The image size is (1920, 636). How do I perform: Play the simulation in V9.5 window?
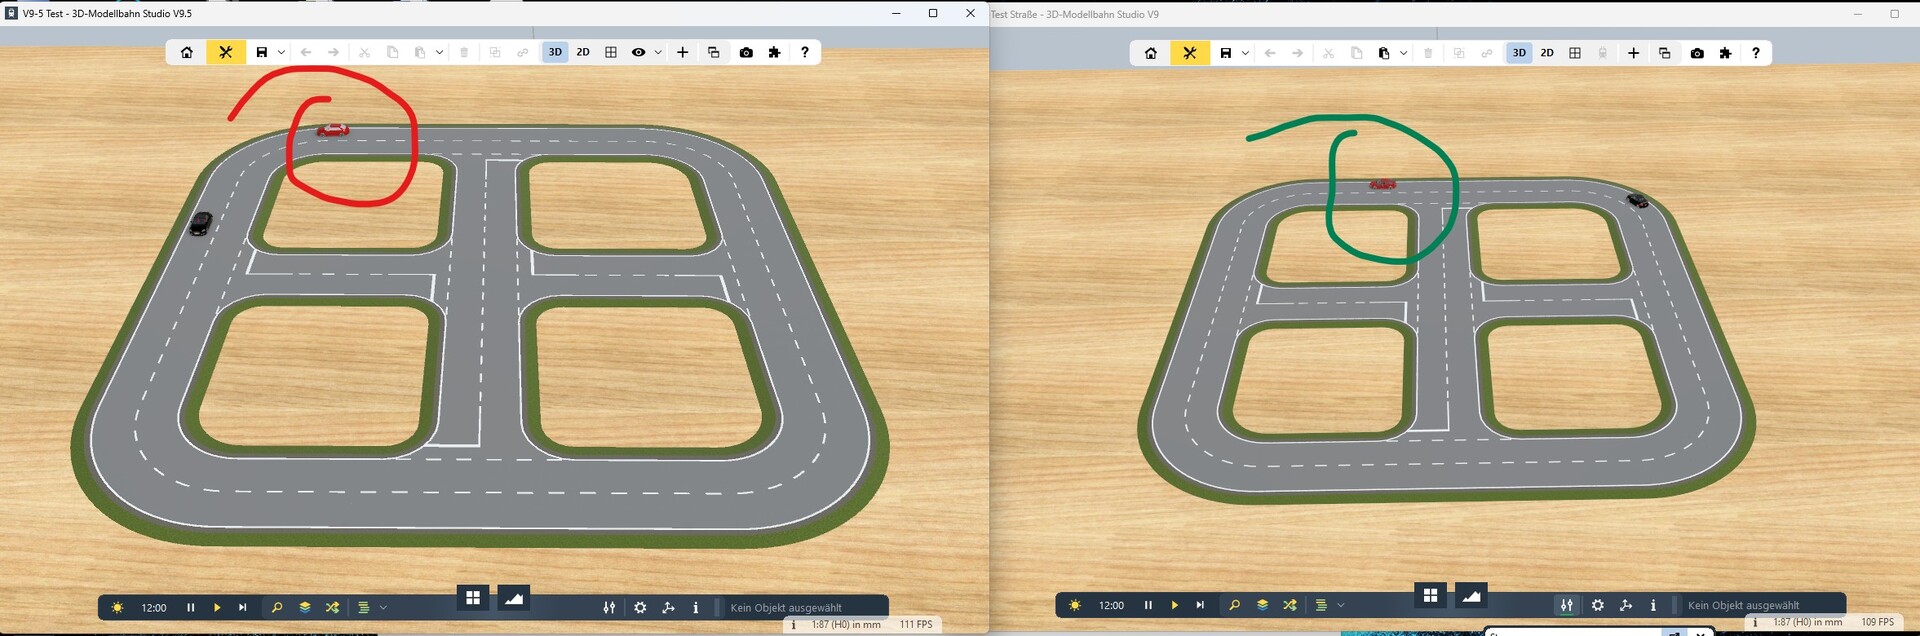(x=217, y=607)
